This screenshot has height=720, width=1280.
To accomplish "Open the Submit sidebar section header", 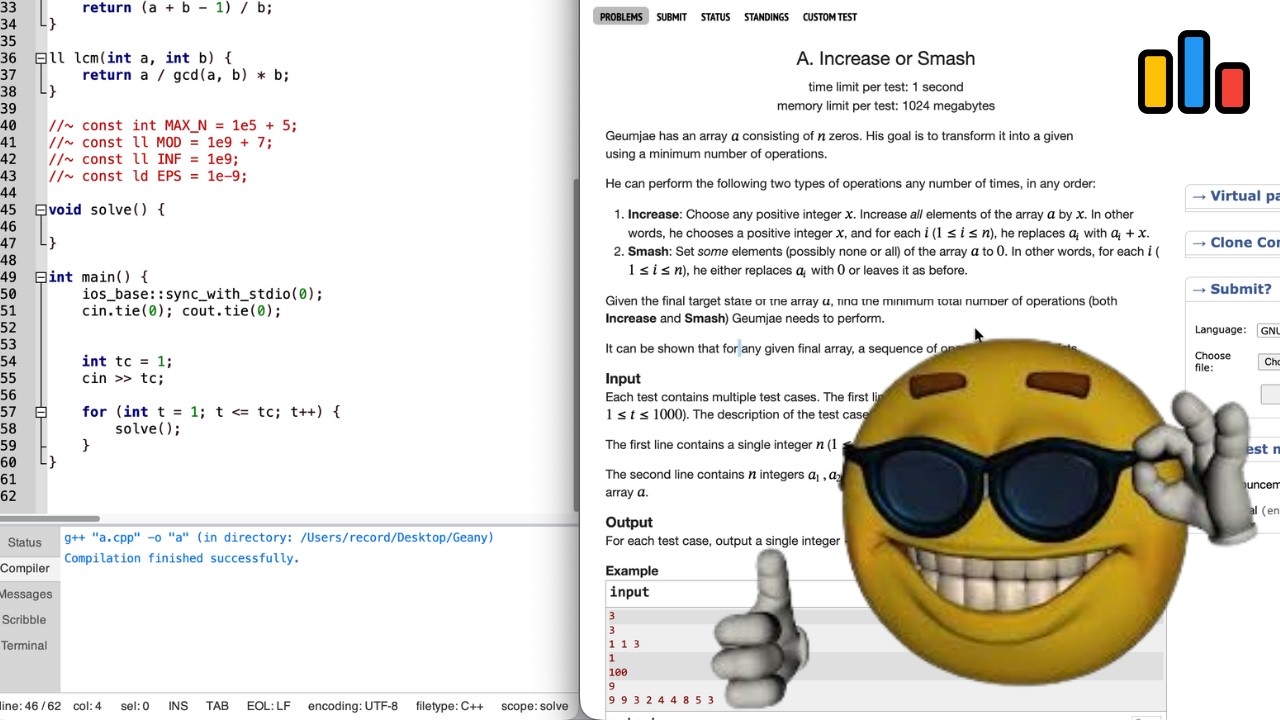I will tap(1232, 289).
